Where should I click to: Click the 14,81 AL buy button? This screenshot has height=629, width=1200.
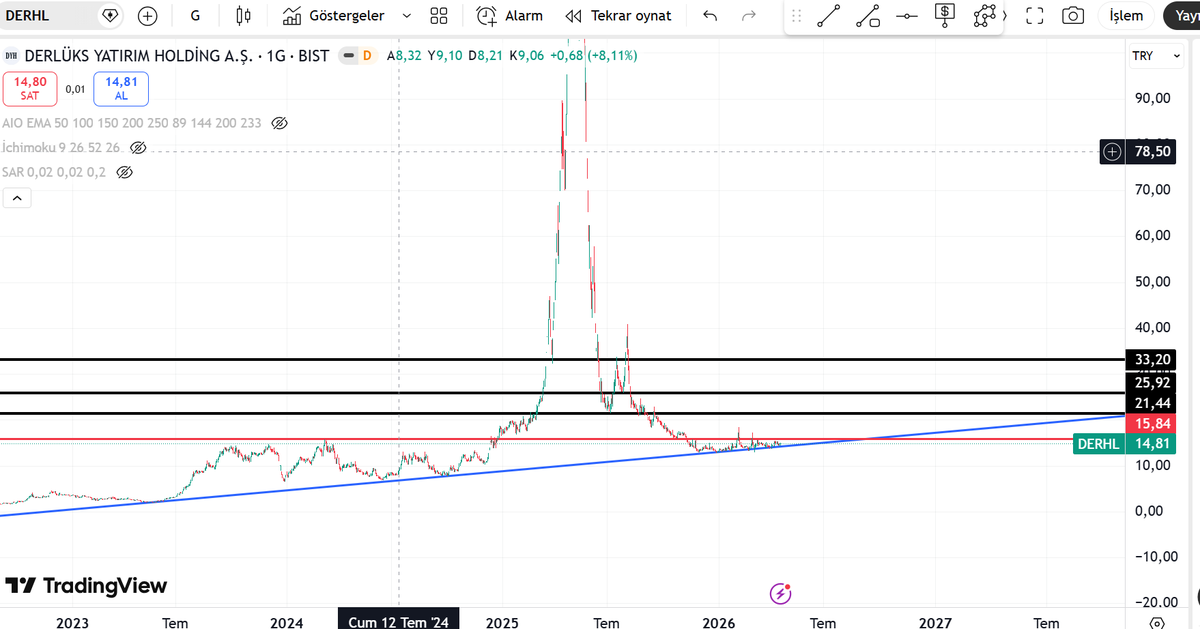tap(121, 88)
